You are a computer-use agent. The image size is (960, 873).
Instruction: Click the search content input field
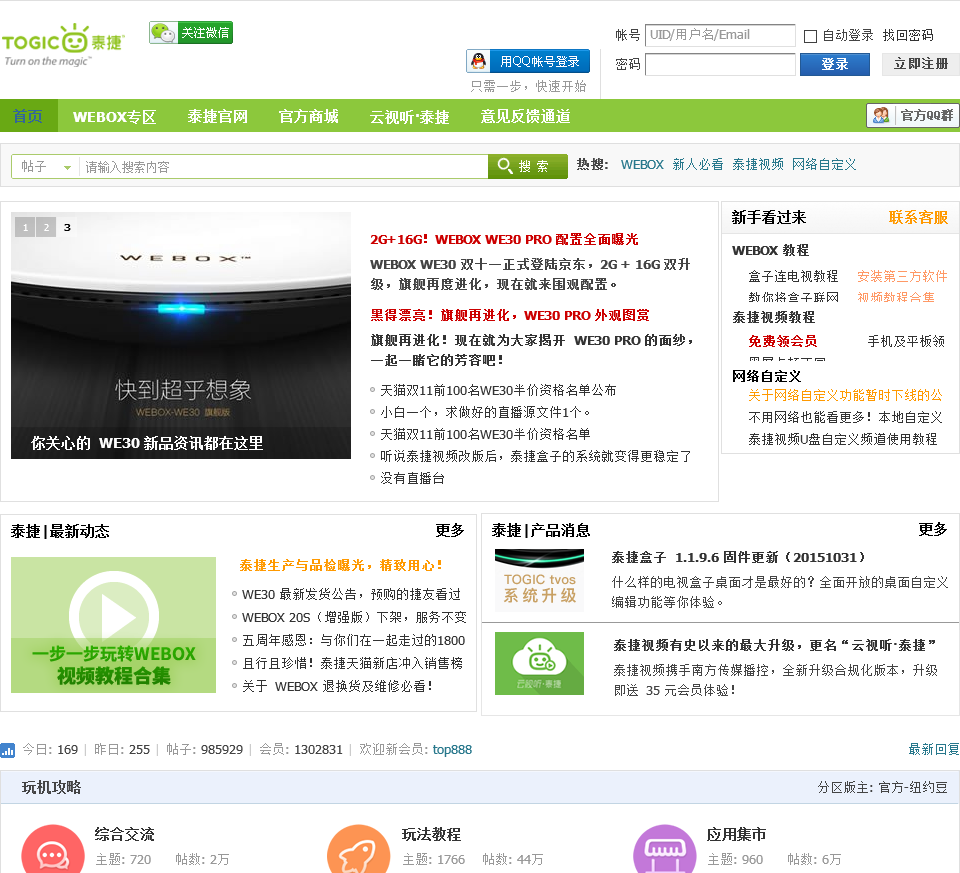[283, 167]
